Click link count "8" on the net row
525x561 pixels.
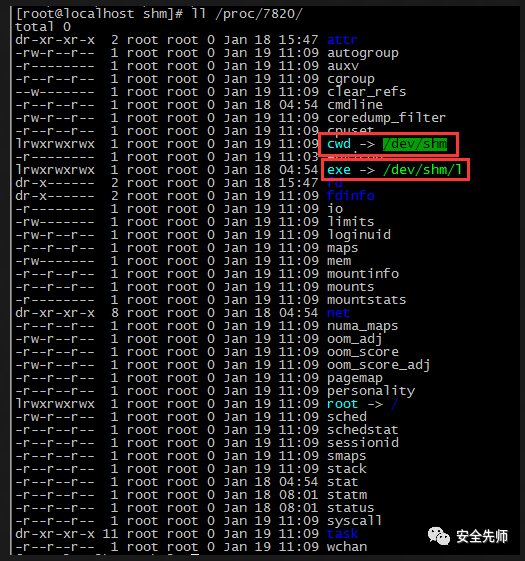(115, 313)
